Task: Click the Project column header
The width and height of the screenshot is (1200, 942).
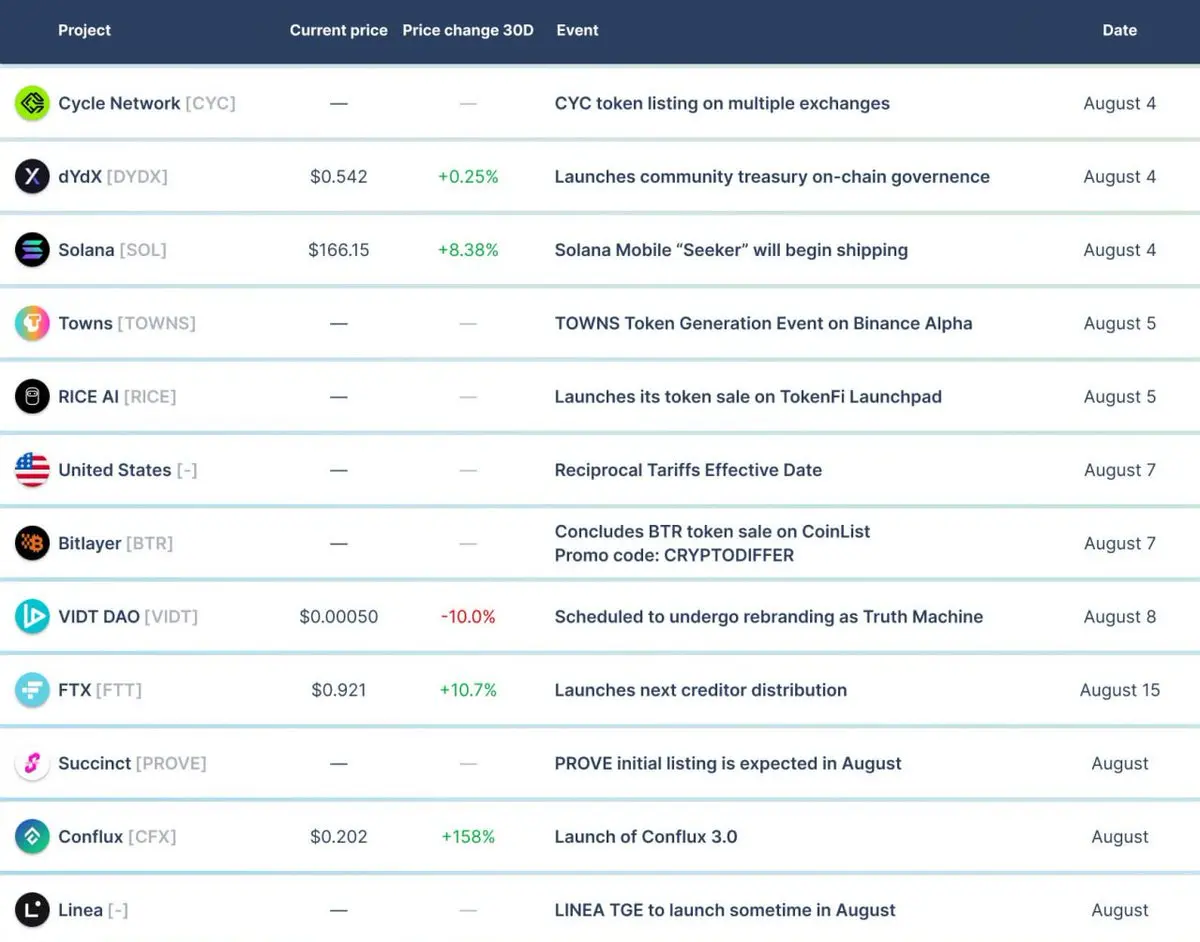Action: 84,30
